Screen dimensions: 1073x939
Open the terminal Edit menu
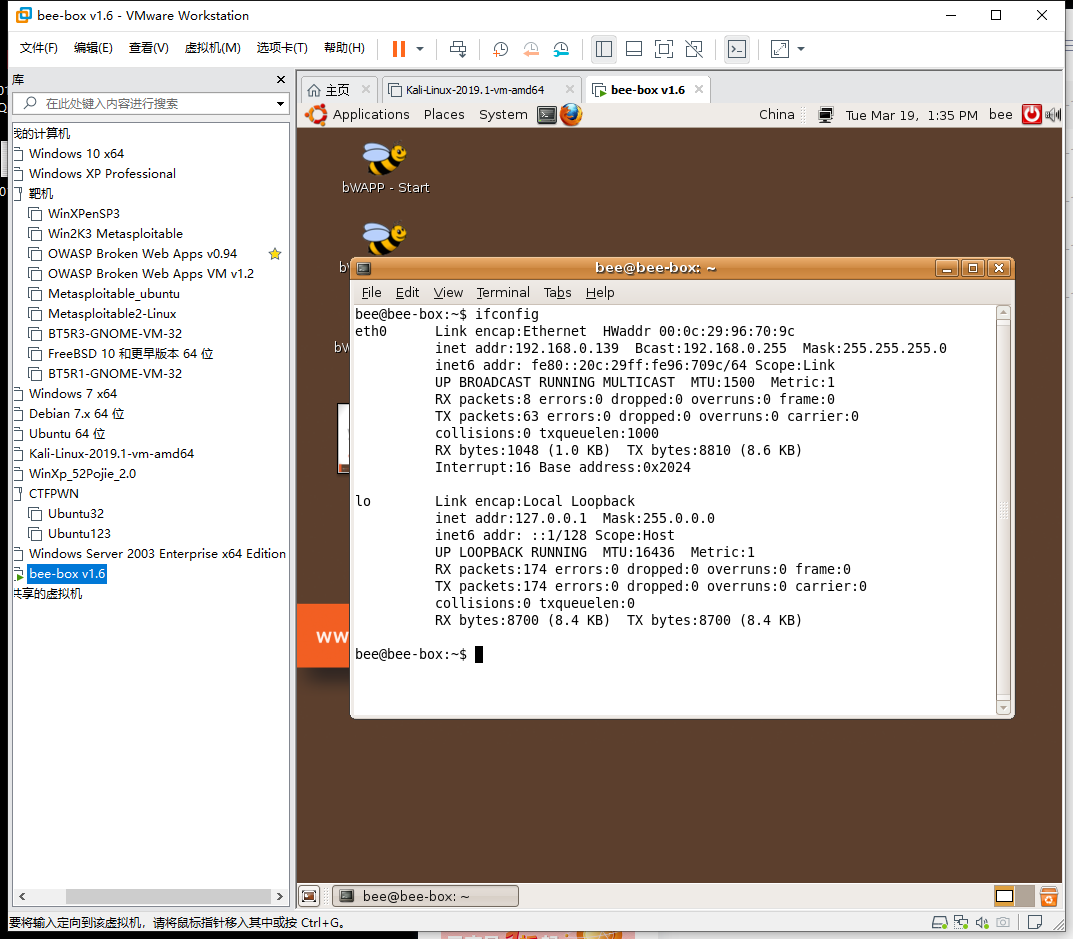[x=407, y=292]
